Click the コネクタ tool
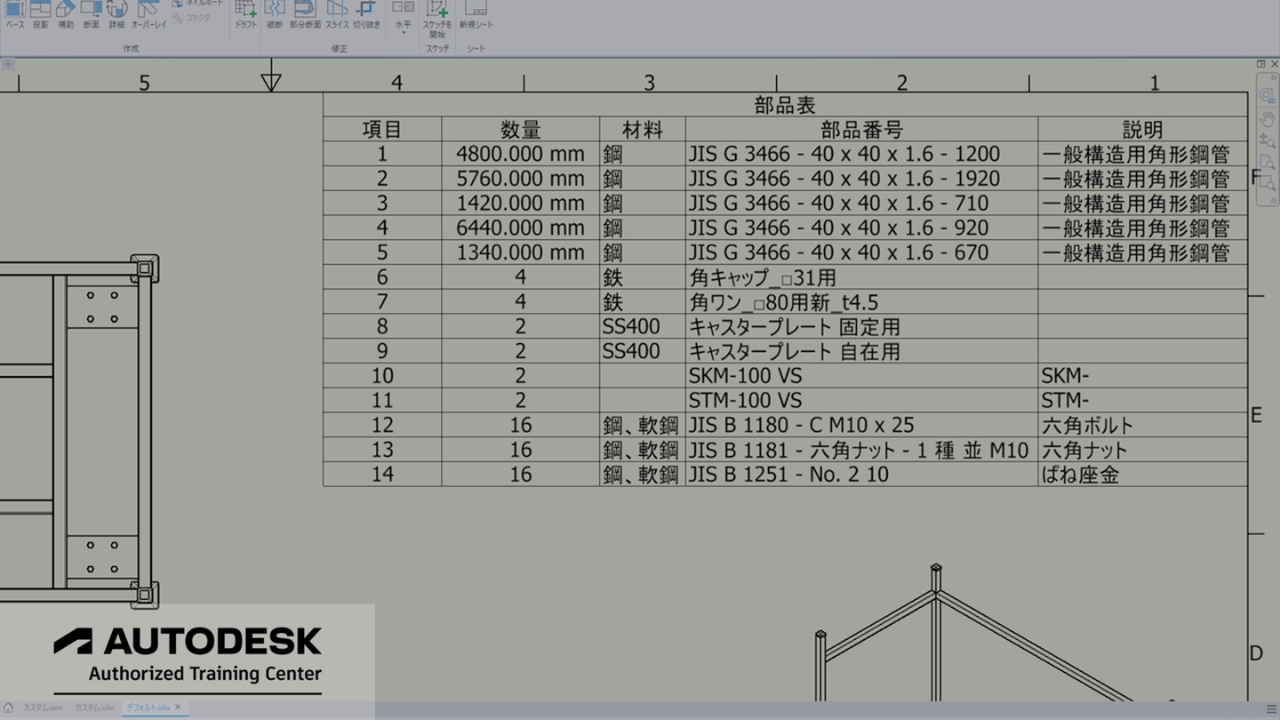1280x720 pixels. click(x=191, y=17)
